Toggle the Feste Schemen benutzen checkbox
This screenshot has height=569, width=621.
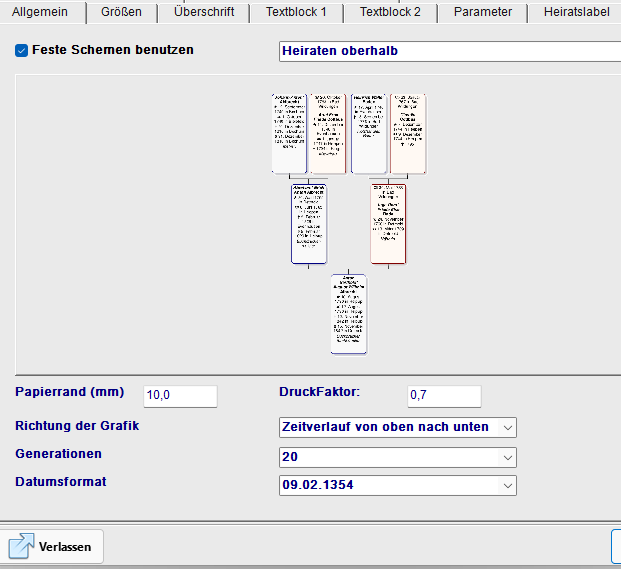click(22, 50)
